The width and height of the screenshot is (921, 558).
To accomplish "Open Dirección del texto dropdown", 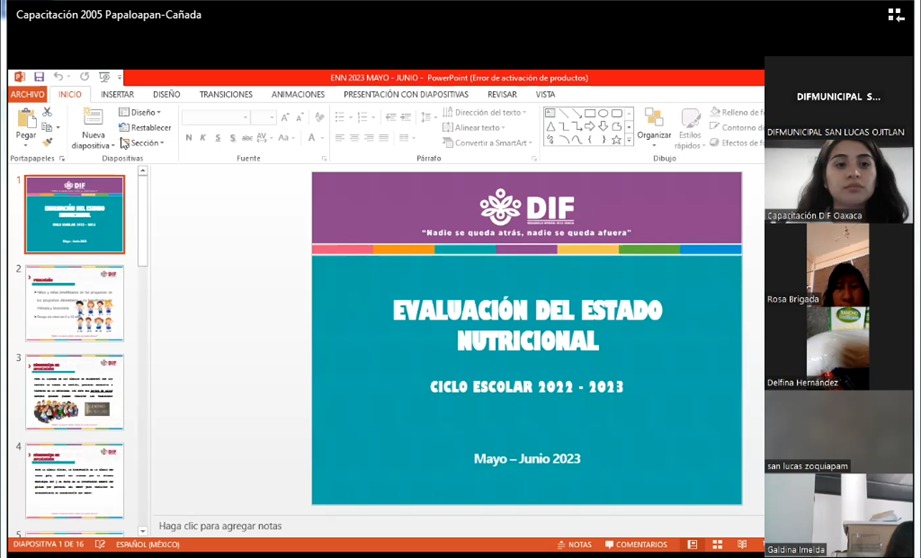I will pyautogui.click(x=485, y=112).
